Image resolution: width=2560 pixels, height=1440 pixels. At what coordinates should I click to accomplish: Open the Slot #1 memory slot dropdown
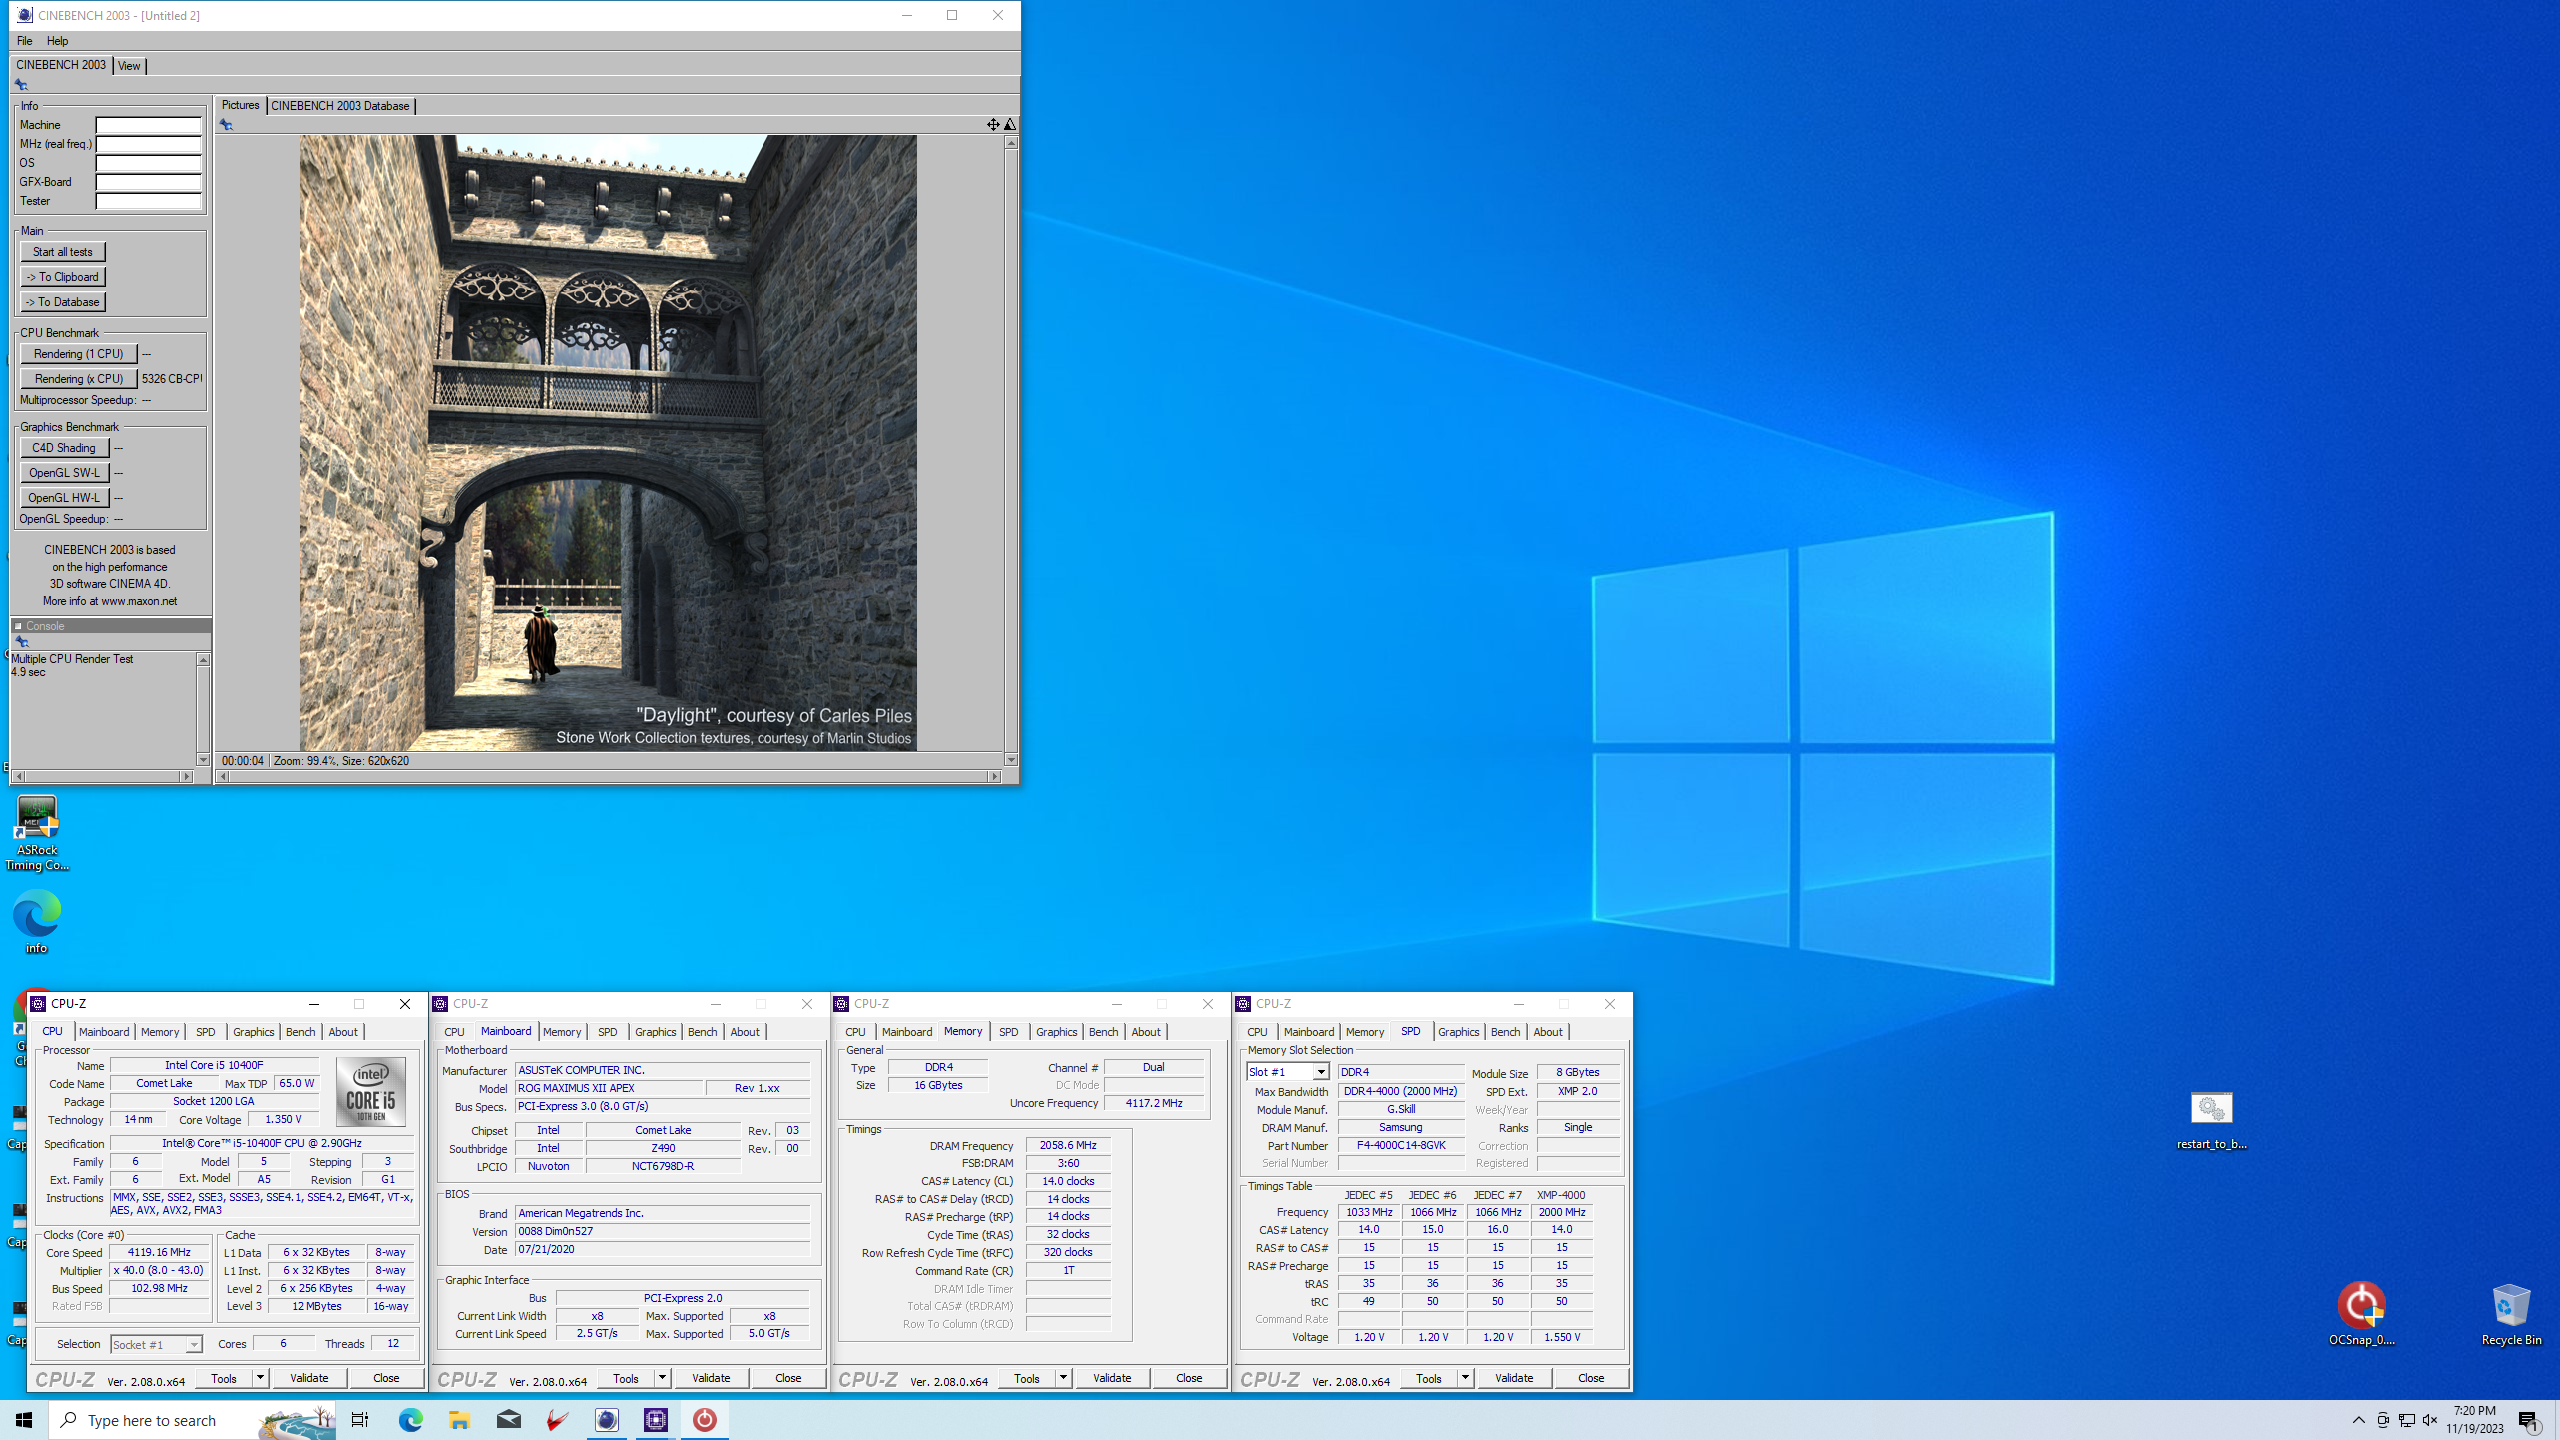pos(1321,1072)
